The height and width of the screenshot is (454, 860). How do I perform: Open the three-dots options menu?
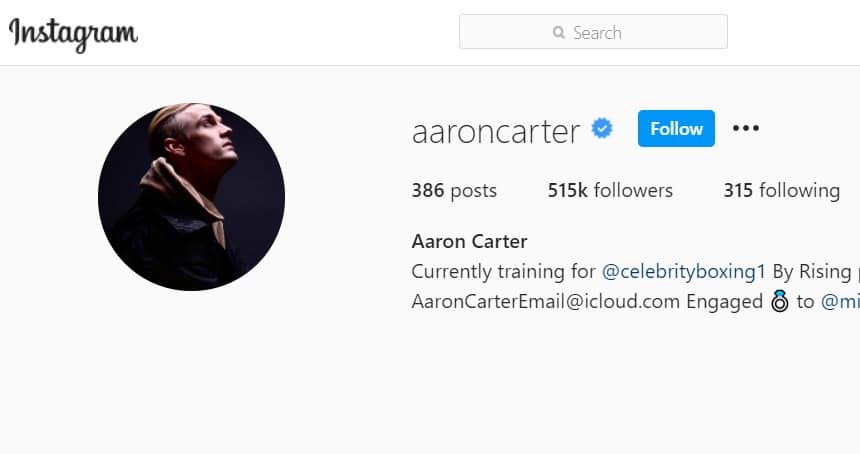point(746,128)
